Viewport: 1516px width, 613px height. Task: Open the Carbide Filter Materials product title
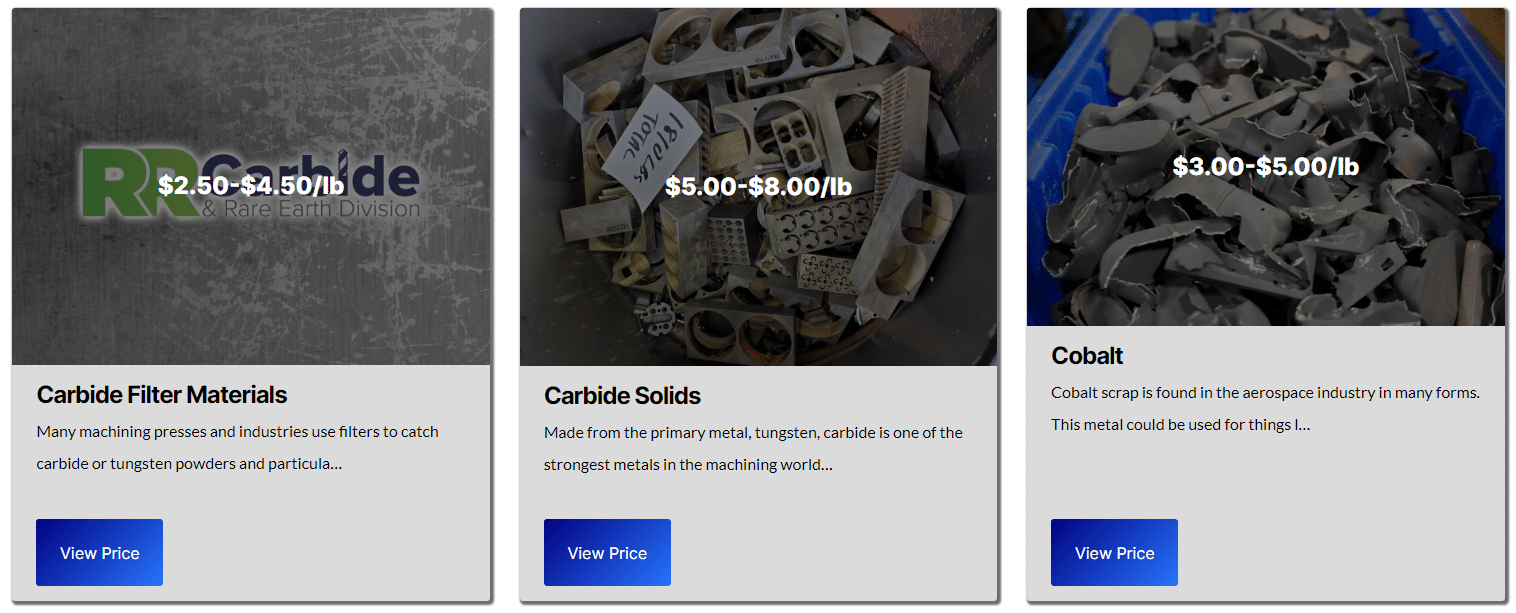(x=161, y=395)
